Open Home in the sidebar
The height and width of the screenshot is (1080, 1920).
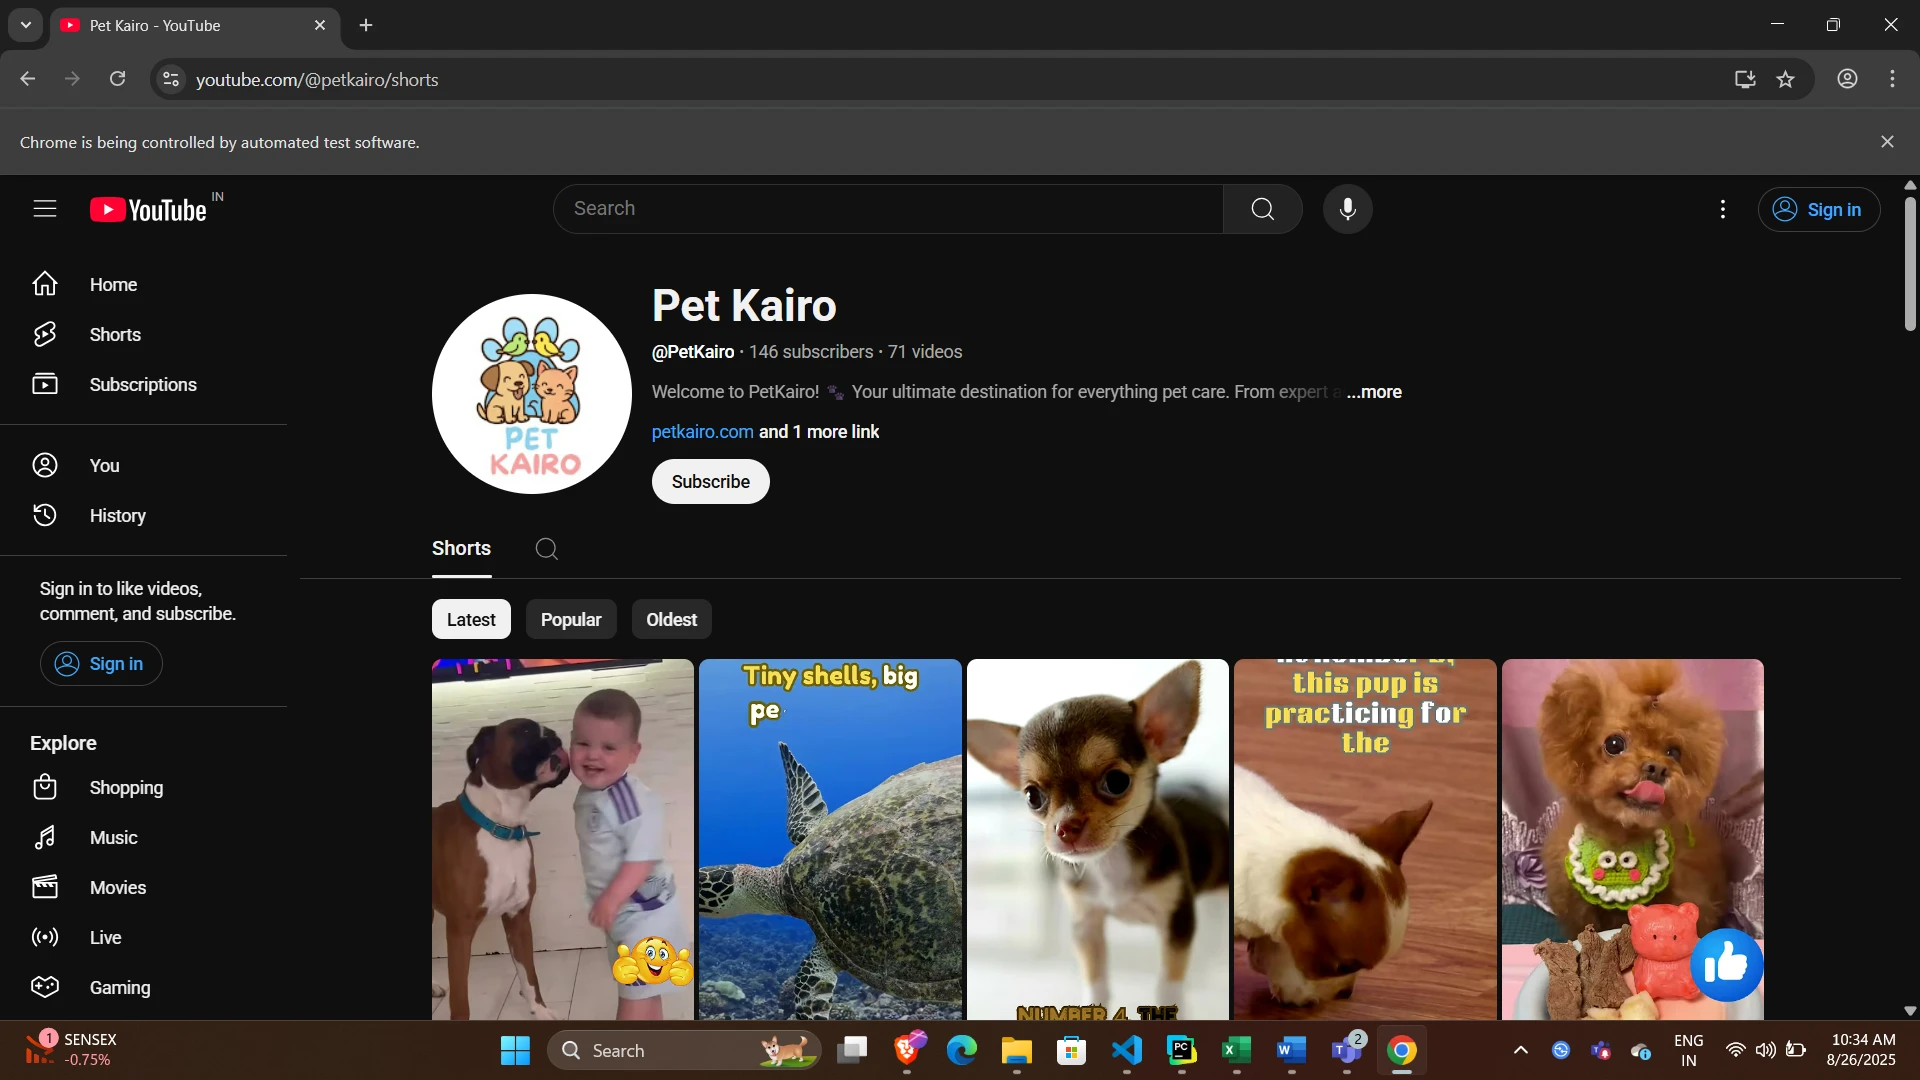(x=143, y=285)
